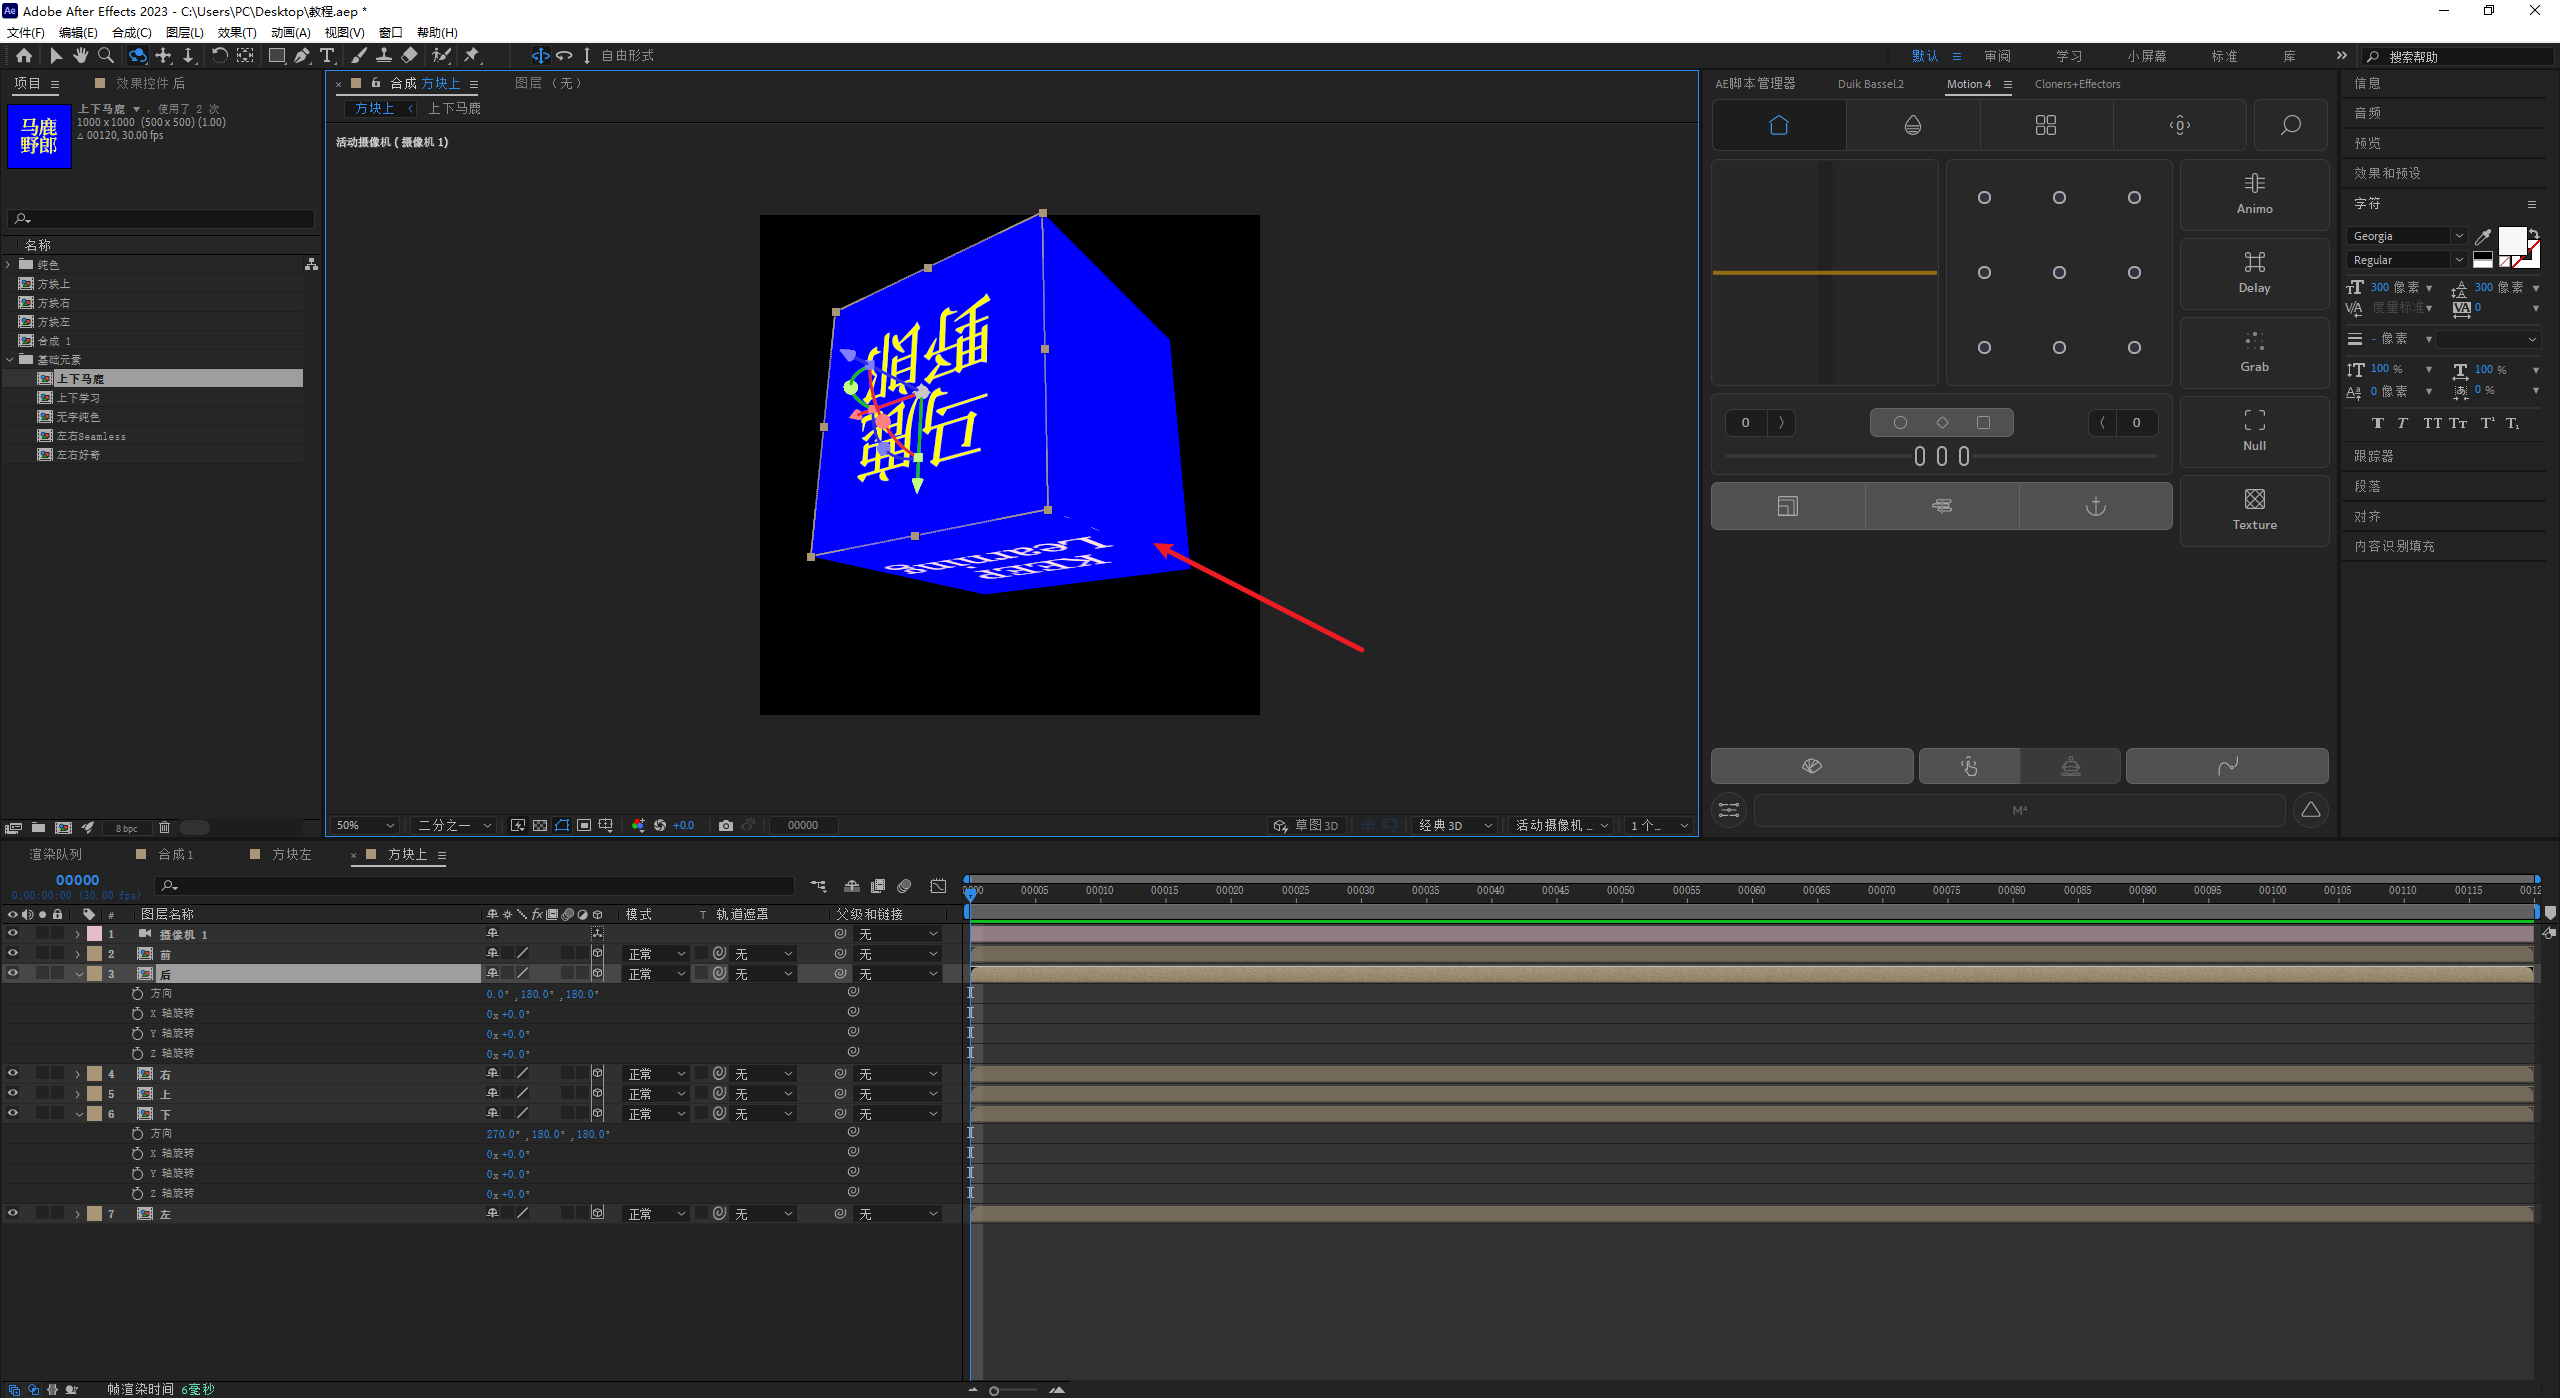
Task: Click the Motion 4 Texture button
Action: pos(2254,509)
